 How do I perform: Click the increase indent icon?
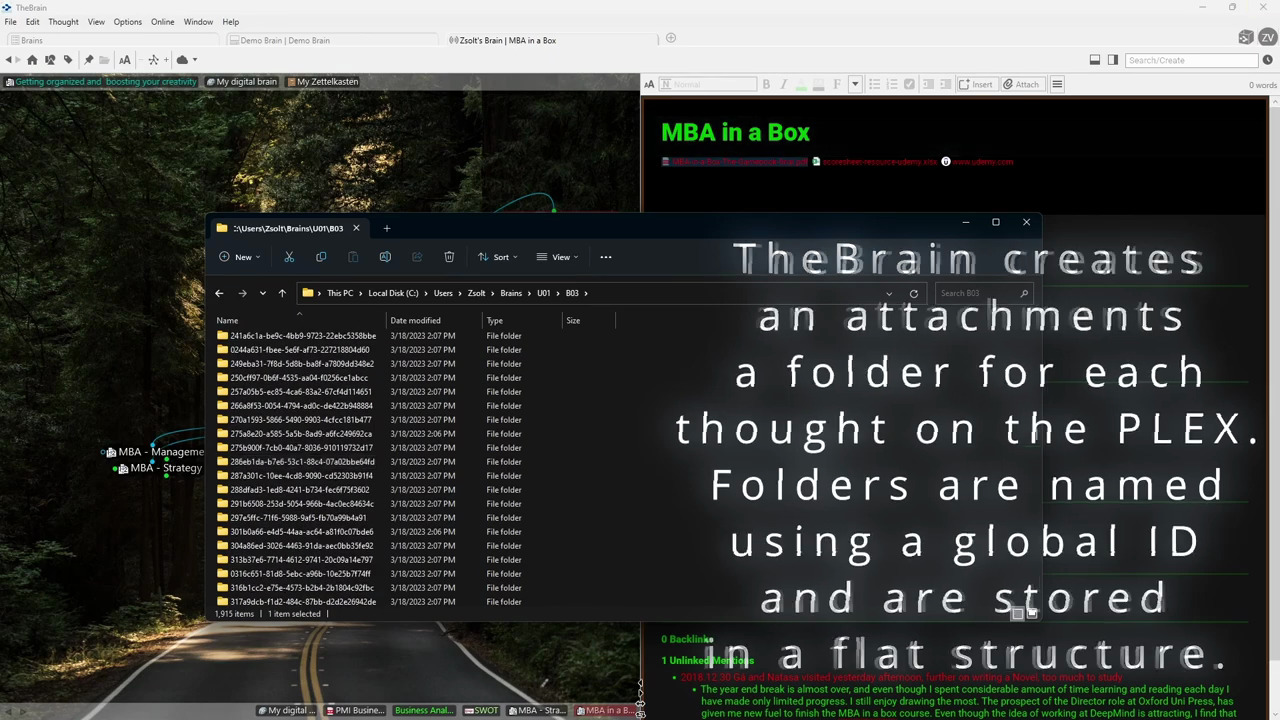(x=946, y=84)
